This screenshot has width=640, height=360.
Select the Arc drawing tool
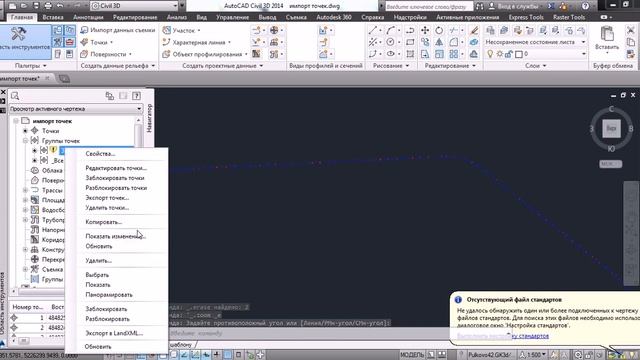click(390, 31)
